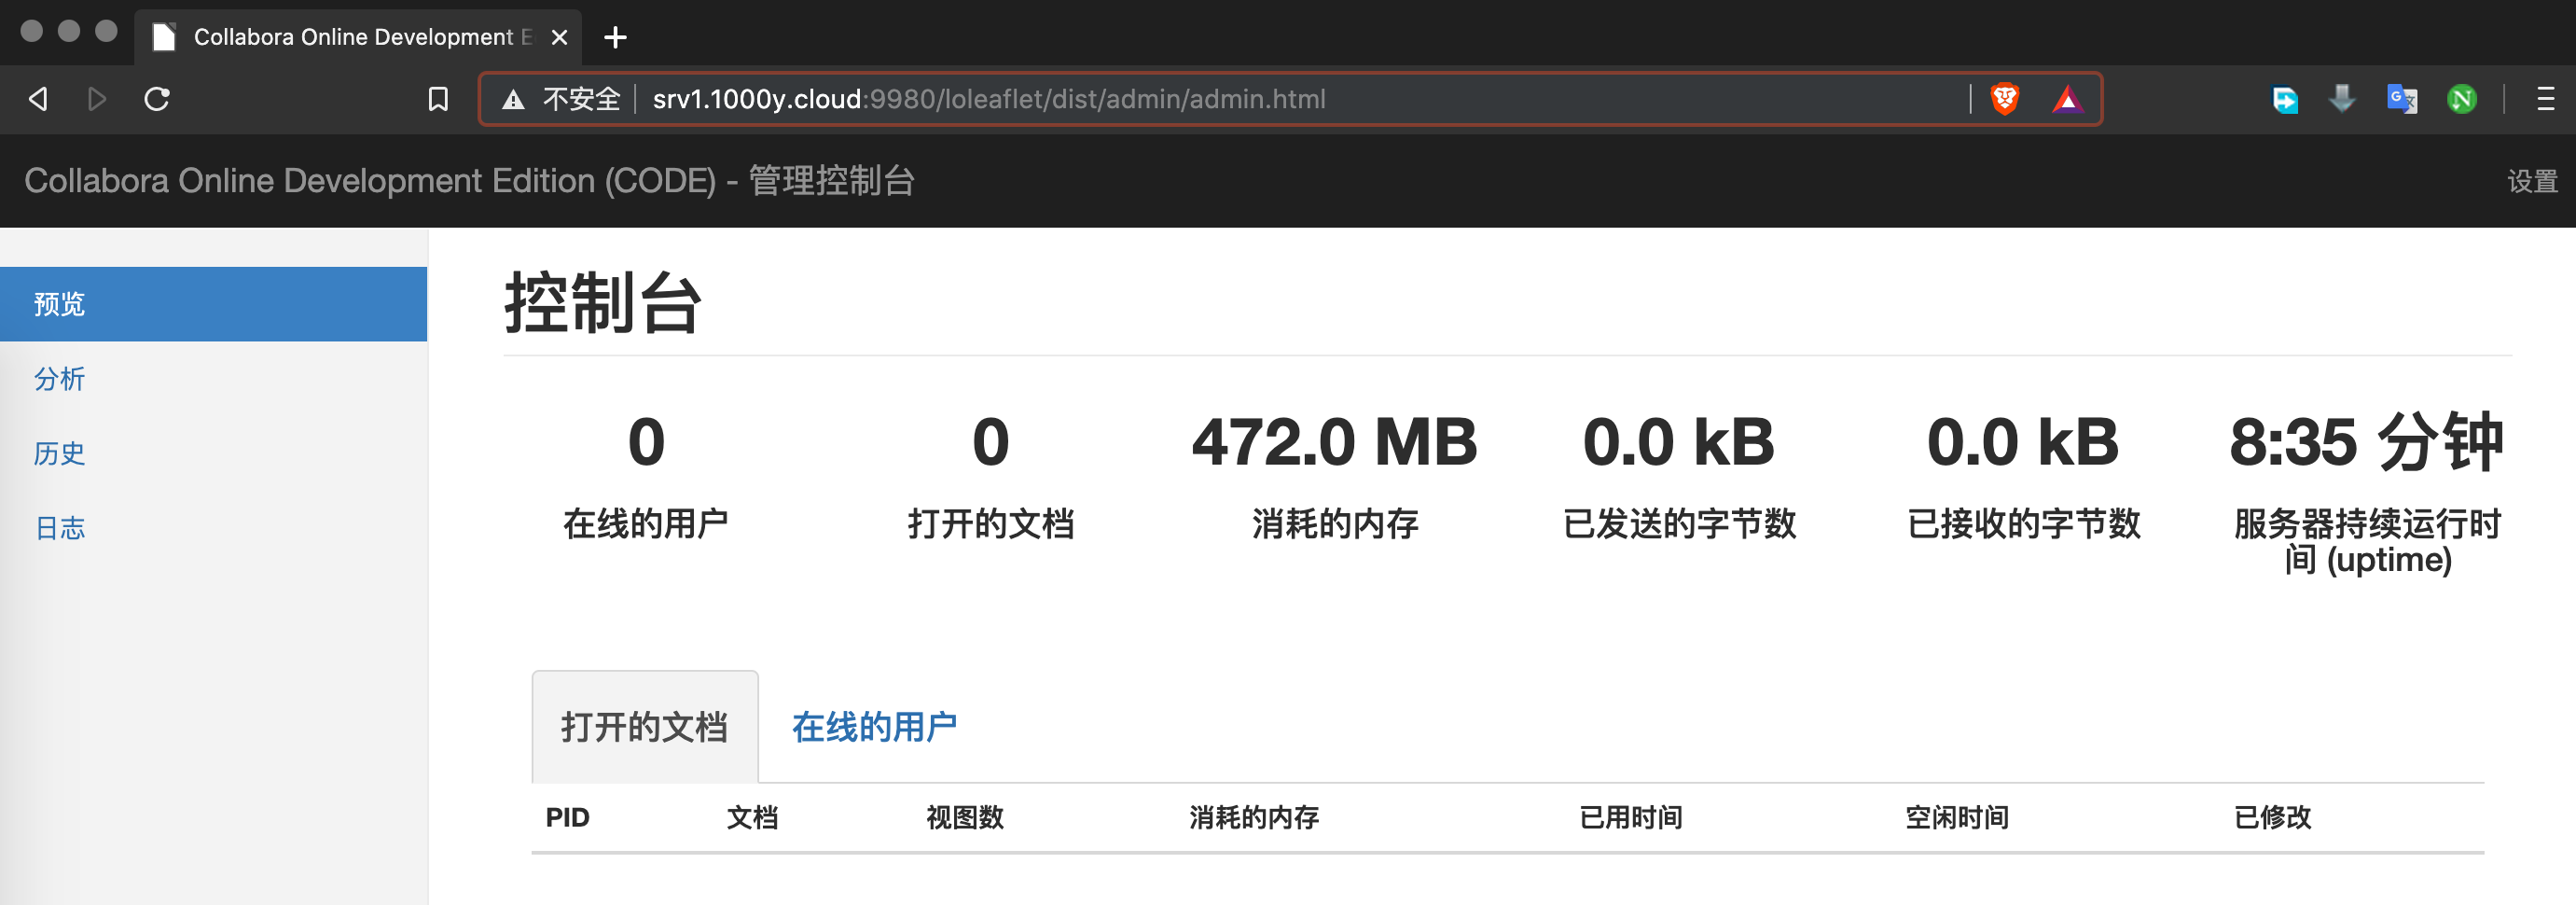Click the 已接收的字节数 label
2576x905 pixels.
point(2023,524)
